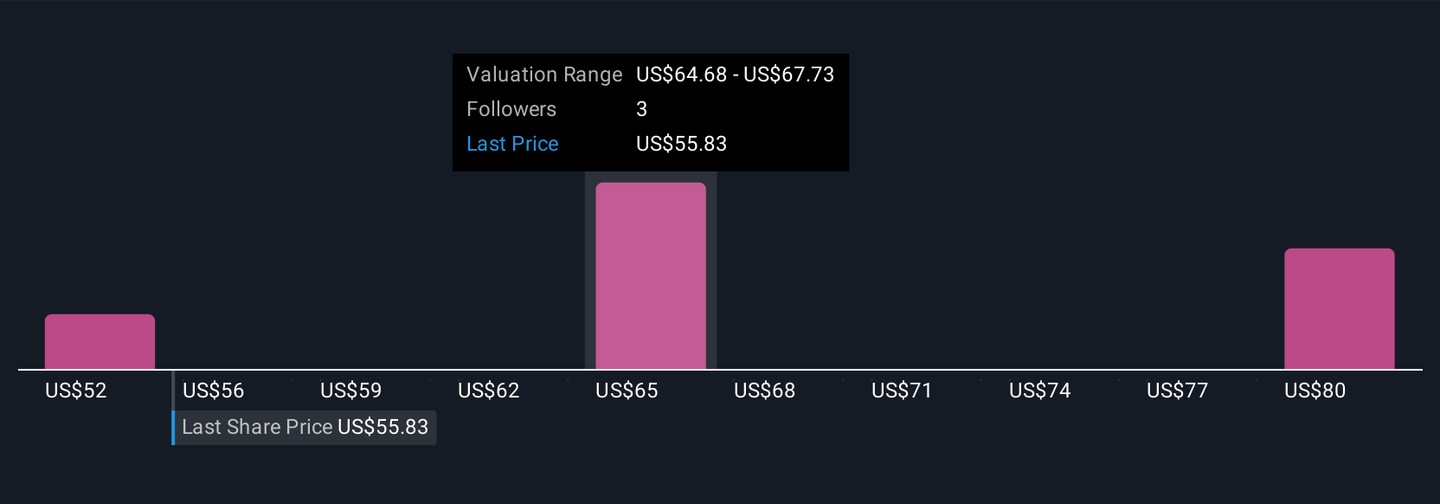
Task: Select the highlighted bar above US$65
Action: point(651,276)
